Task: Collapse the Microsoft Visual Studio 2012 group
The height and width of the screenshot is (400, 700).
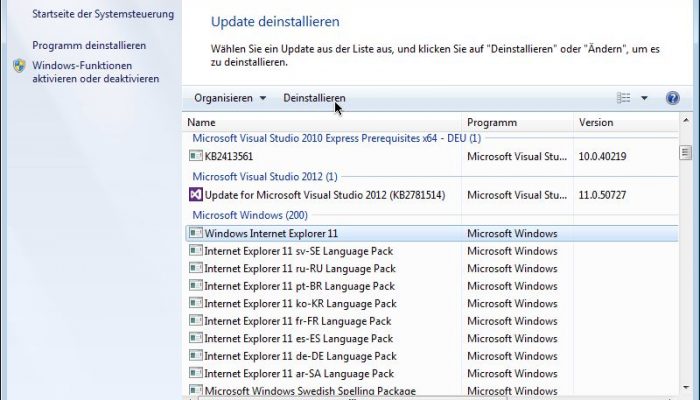Action: click(265, 176)
